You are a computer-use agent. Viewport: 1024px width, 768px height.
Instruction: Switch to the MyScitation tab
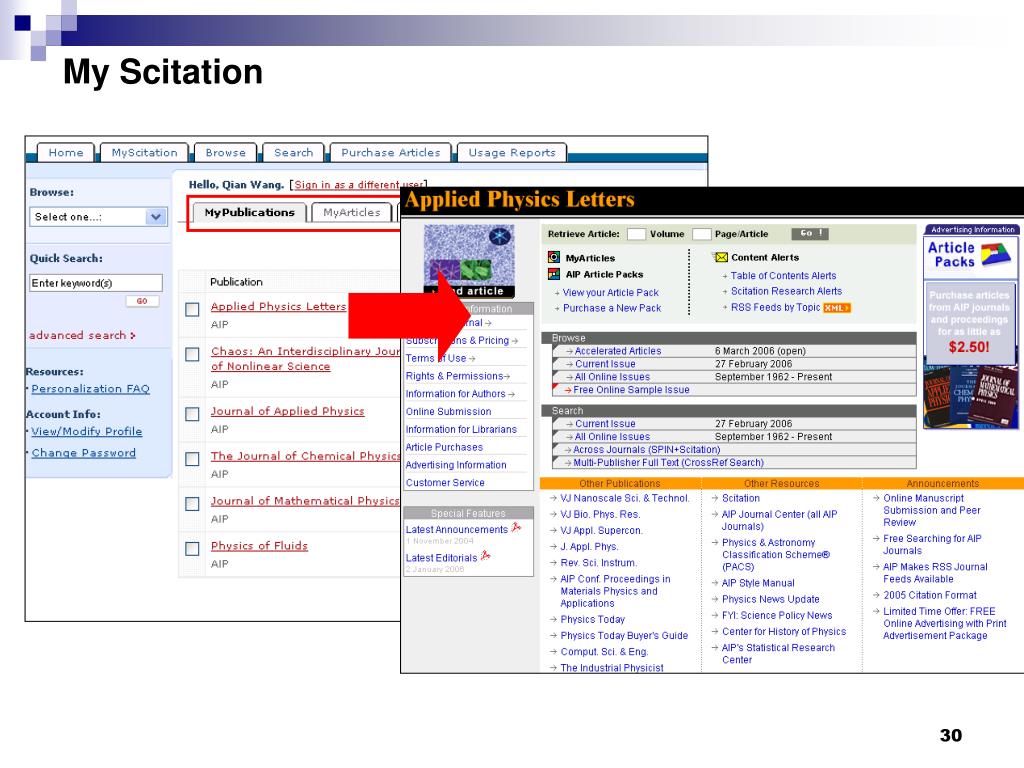144,152
